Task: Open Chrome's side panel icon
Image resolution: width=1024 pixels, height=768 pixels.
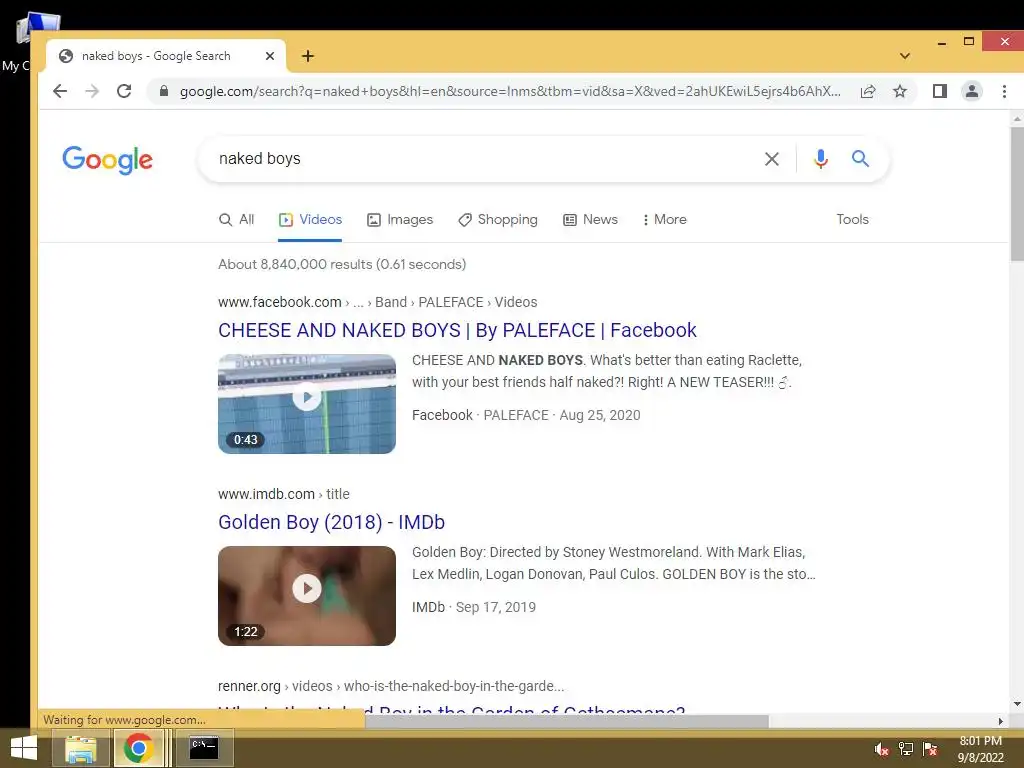Action: 940,91
